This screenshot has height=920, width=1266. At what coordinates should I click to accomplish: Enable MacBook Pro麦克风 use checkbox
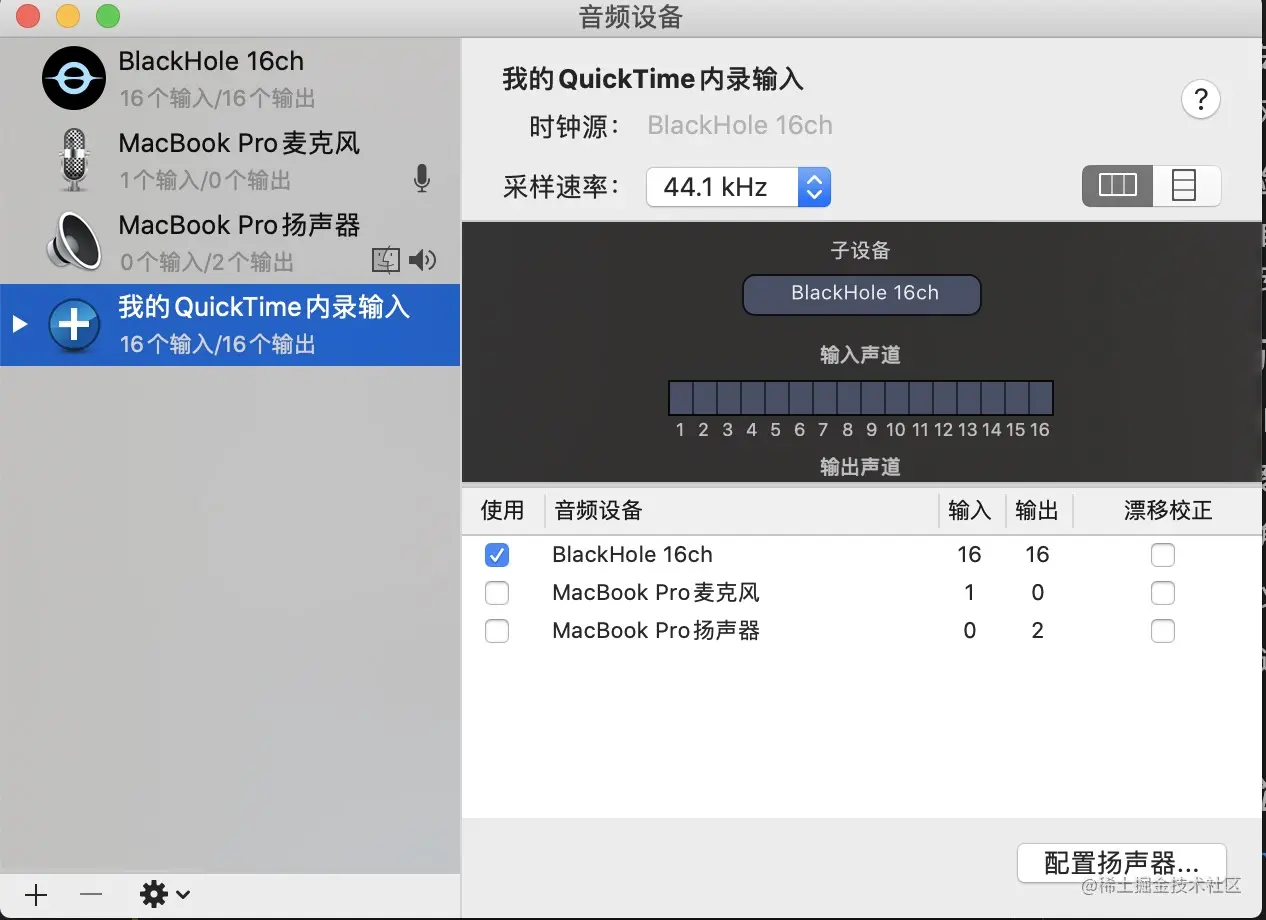[x=497, y=593]
